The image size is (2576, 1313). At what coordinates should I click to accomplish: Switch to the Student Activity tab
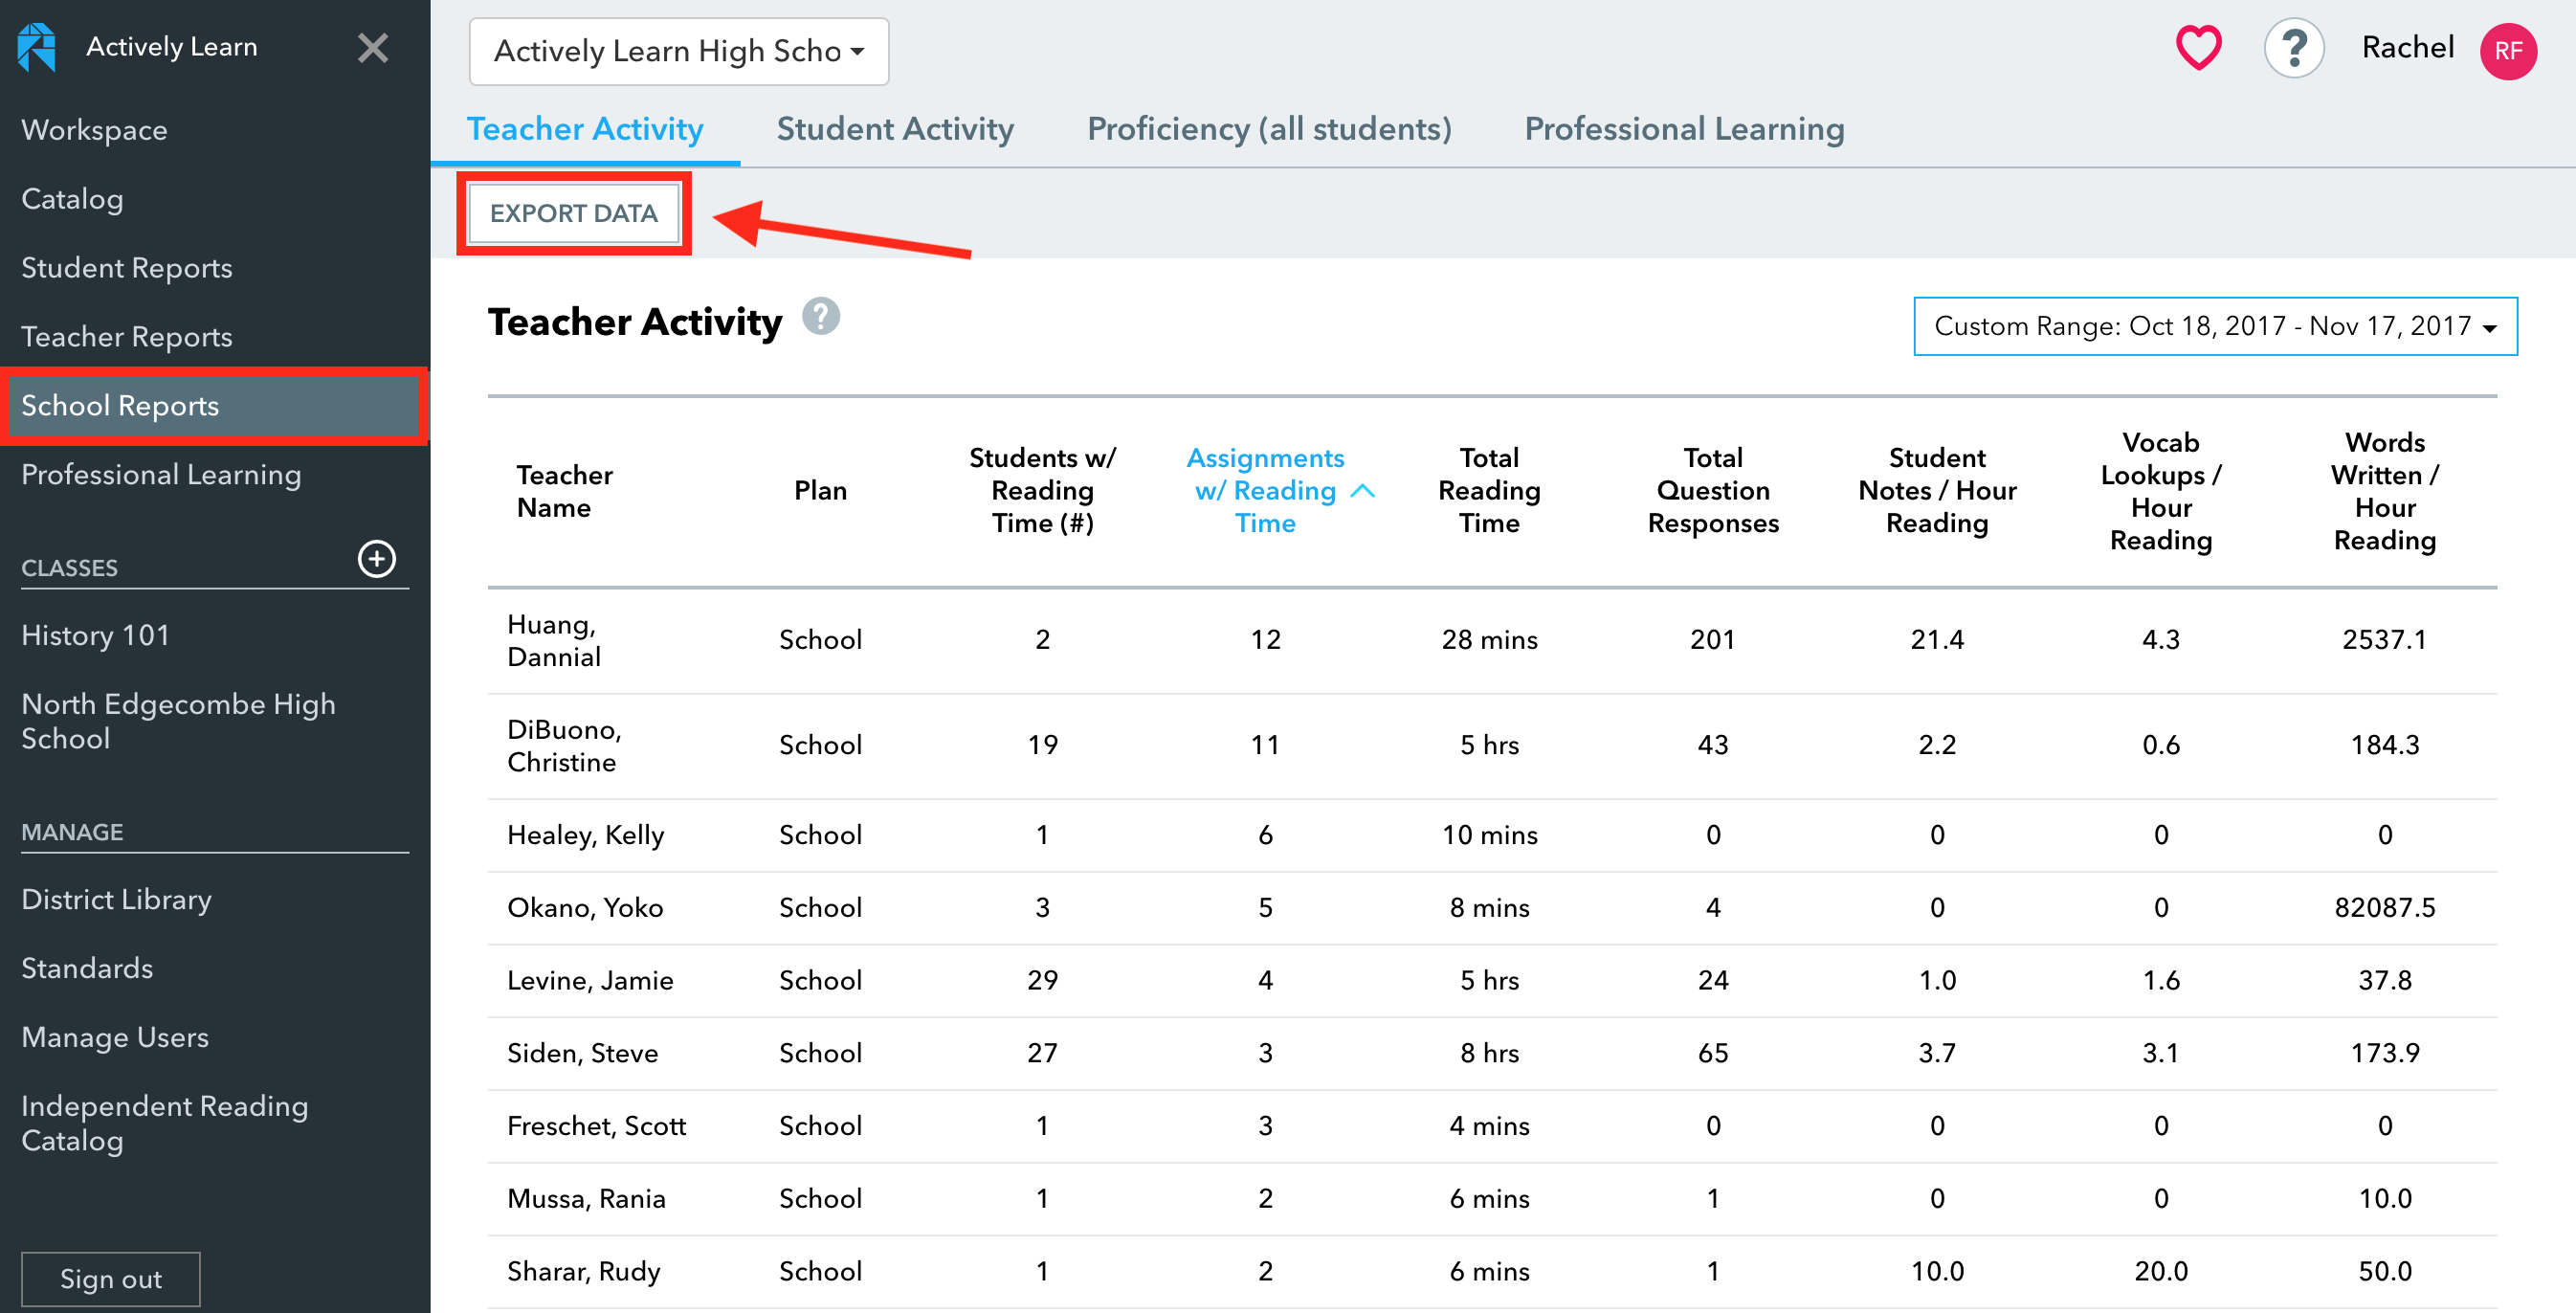click(895, 129)
